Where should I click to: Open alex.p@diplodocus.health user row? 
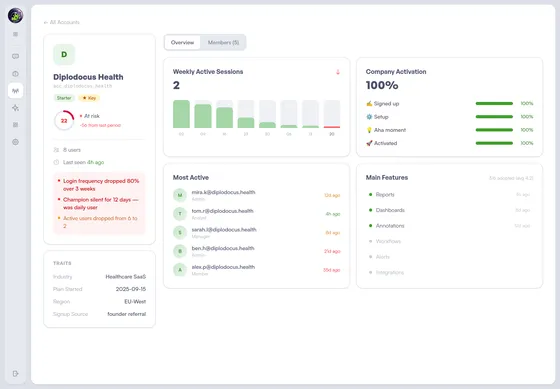pos(256,270)
